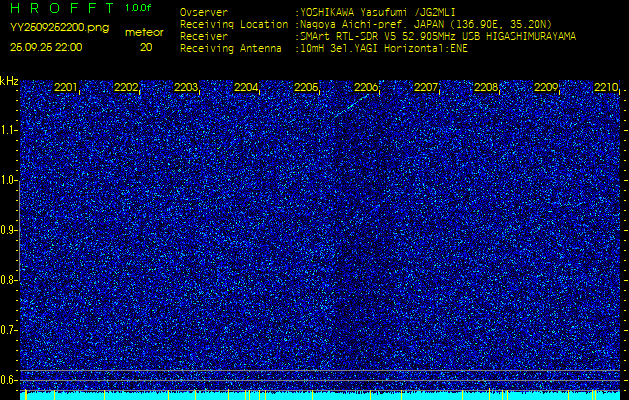Select the Nagoya Aichi-pref. JAPAN location text
Viewport: 629px width, 400px height.
[426, 25]
